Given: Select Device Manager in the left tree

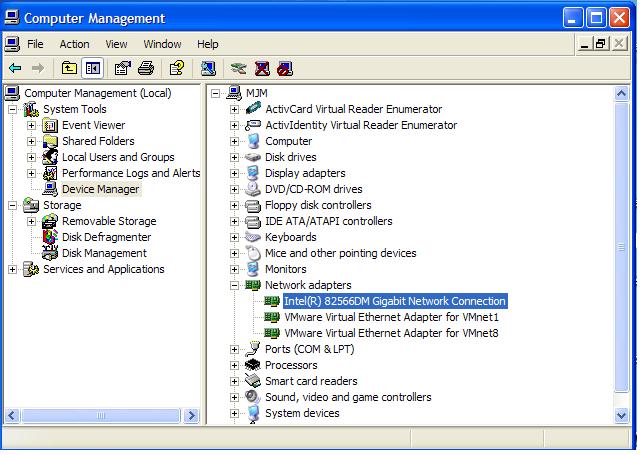Looking at the screenshot, I should tap(101, 189).
